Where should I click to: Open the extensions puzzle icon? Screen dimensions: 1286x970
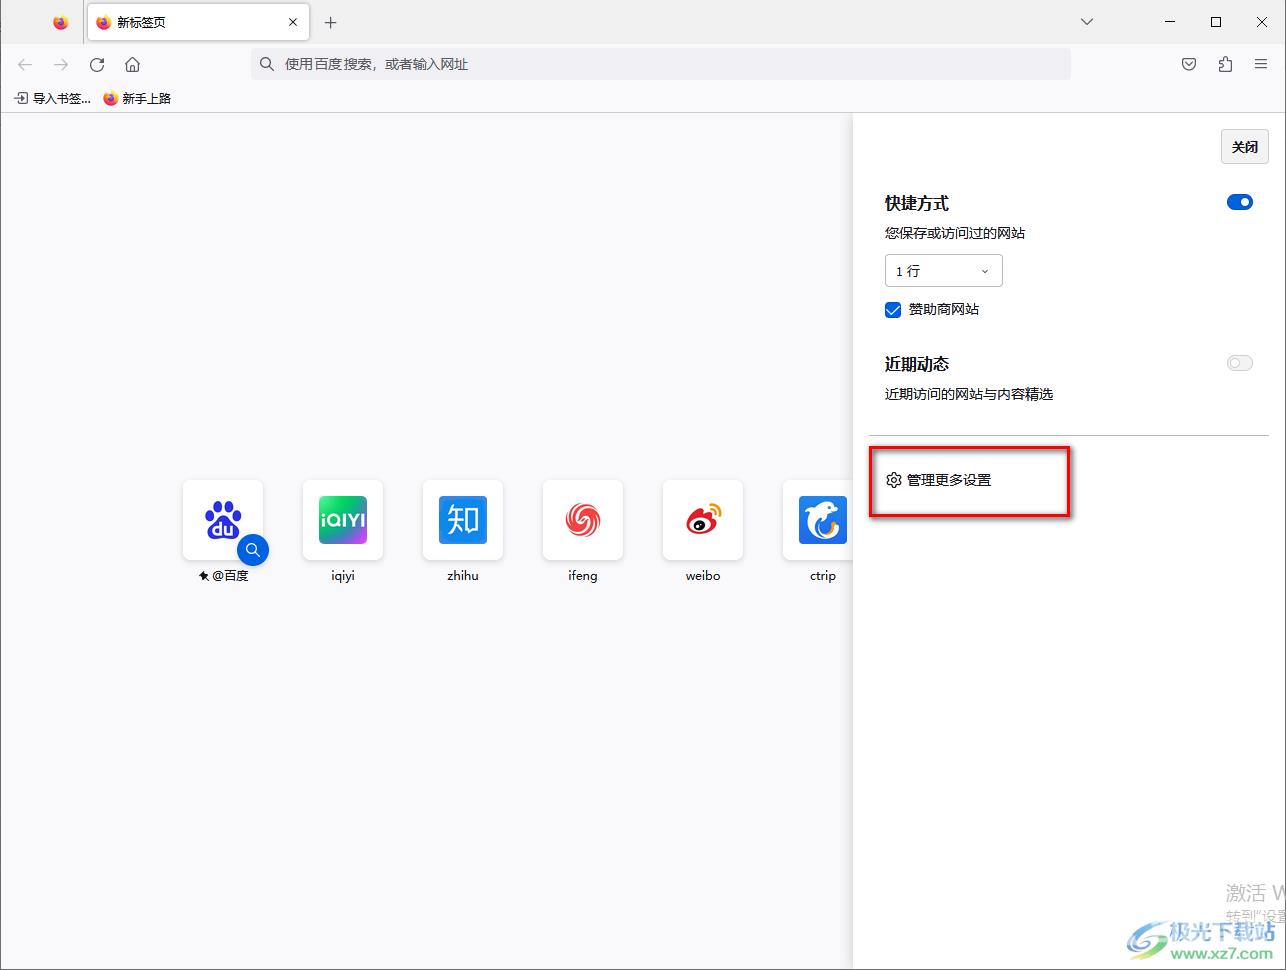tap(1225, 64)
